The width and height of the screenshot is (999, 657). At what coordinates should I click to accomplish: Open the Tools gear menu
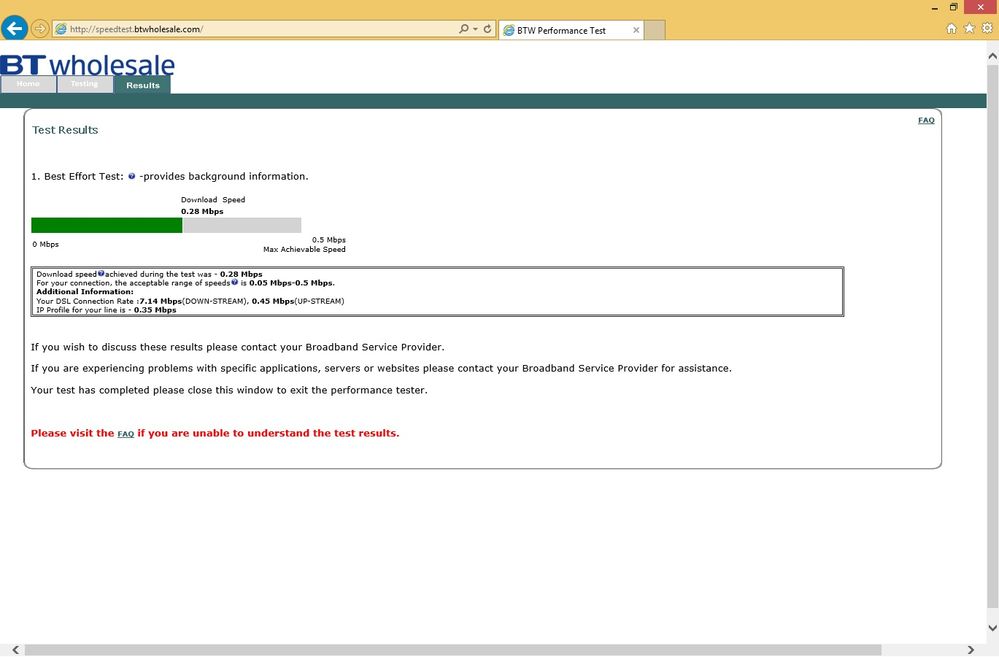click(987, 28)
